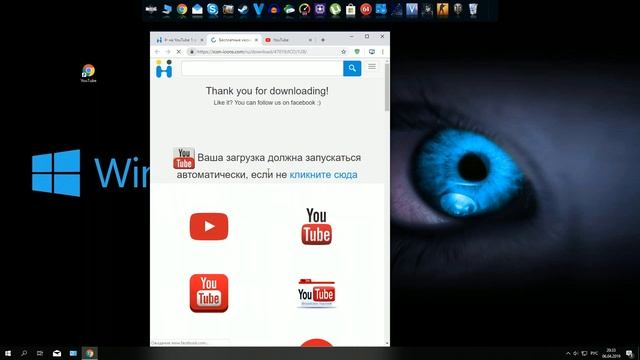The image size is (640, 360).
Task: Open a new tab with plus button
Action: [x=323, y=40]
